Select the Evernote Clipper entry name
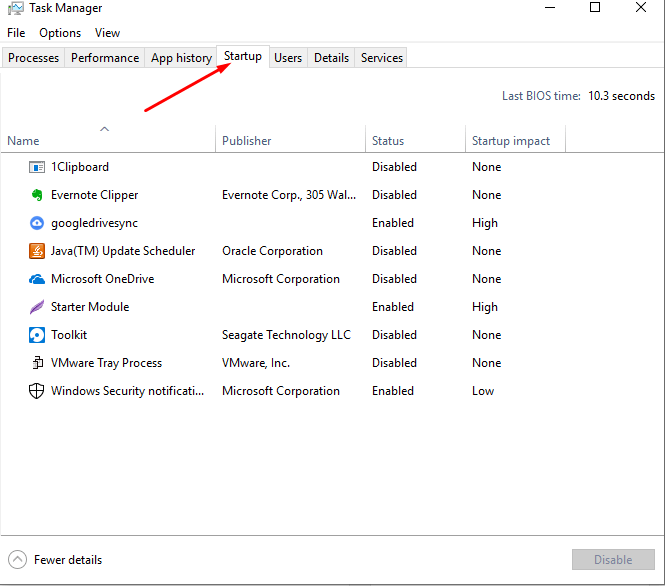665x586 pixels. click(94, 195)
